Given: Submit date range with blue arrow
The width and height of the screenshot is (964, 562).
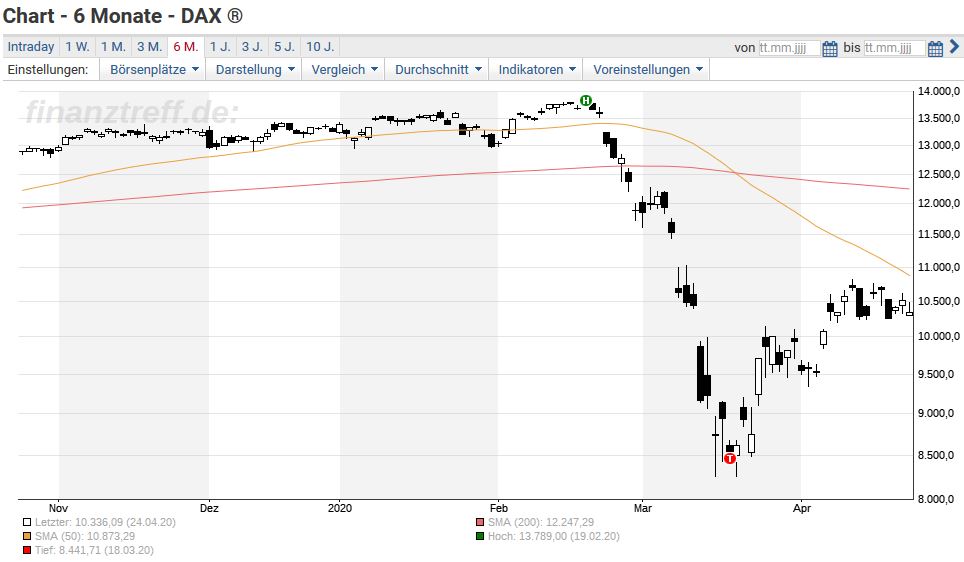Looking at the screenshot, I should pyautogui.click(x=954, y=47).
